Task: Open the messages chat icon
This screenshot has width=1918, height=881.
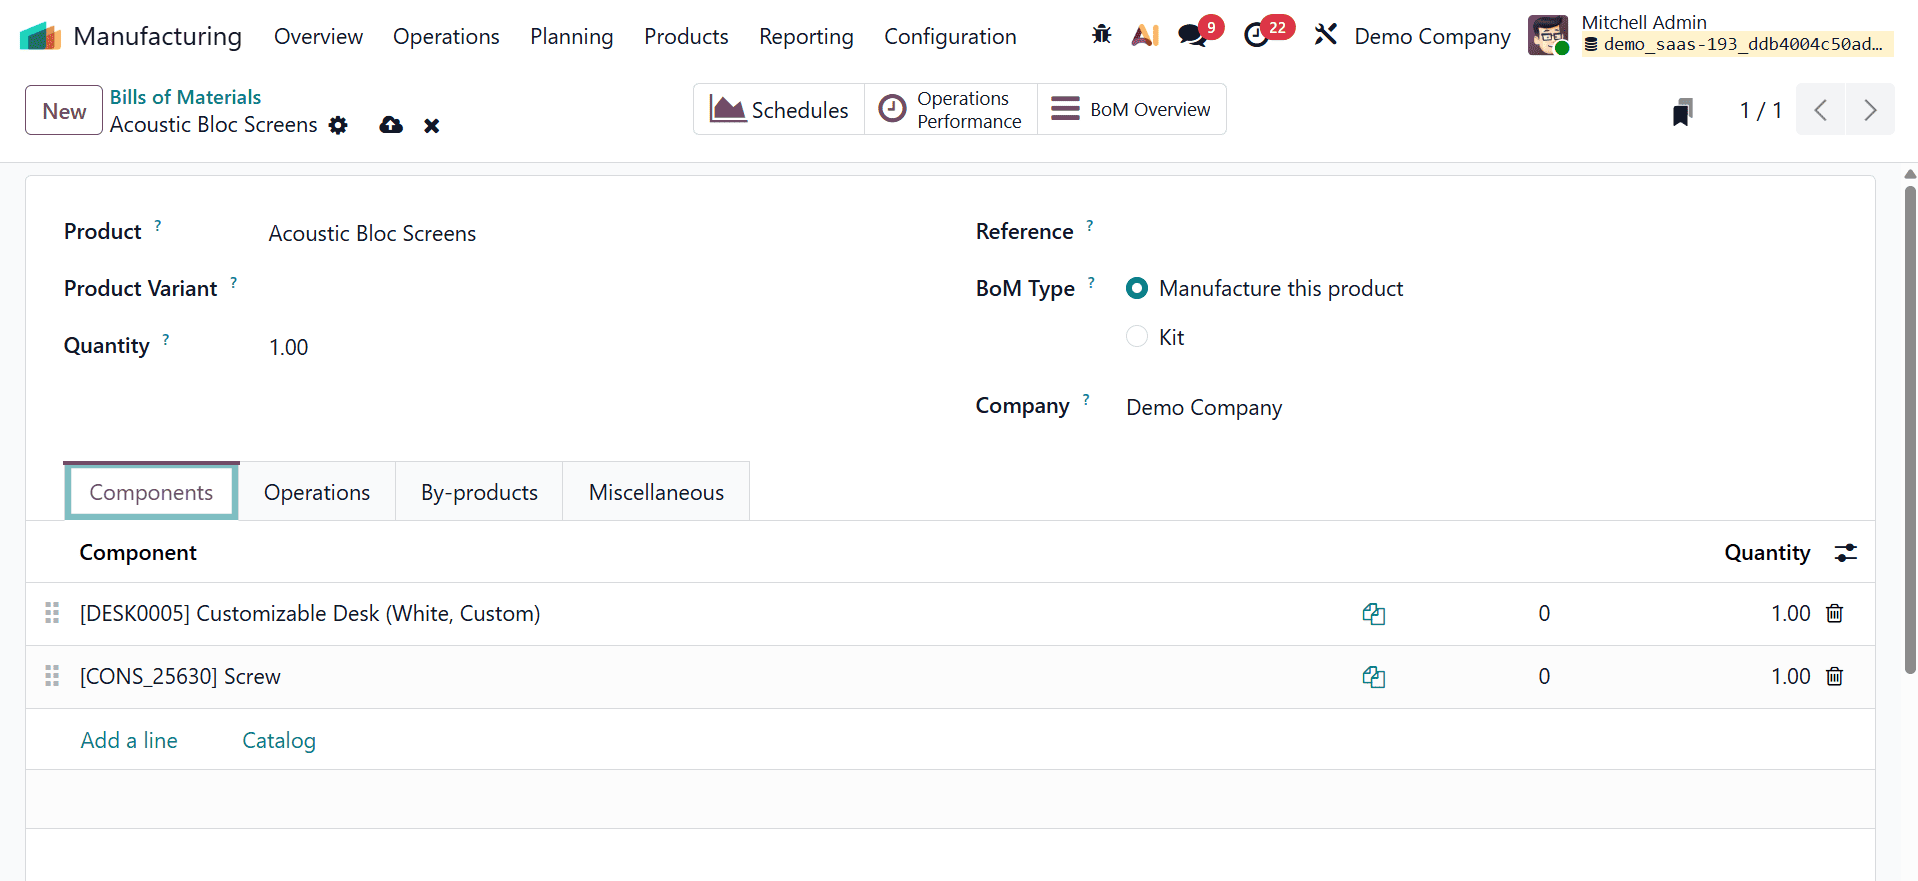Action: point(1192,36)
